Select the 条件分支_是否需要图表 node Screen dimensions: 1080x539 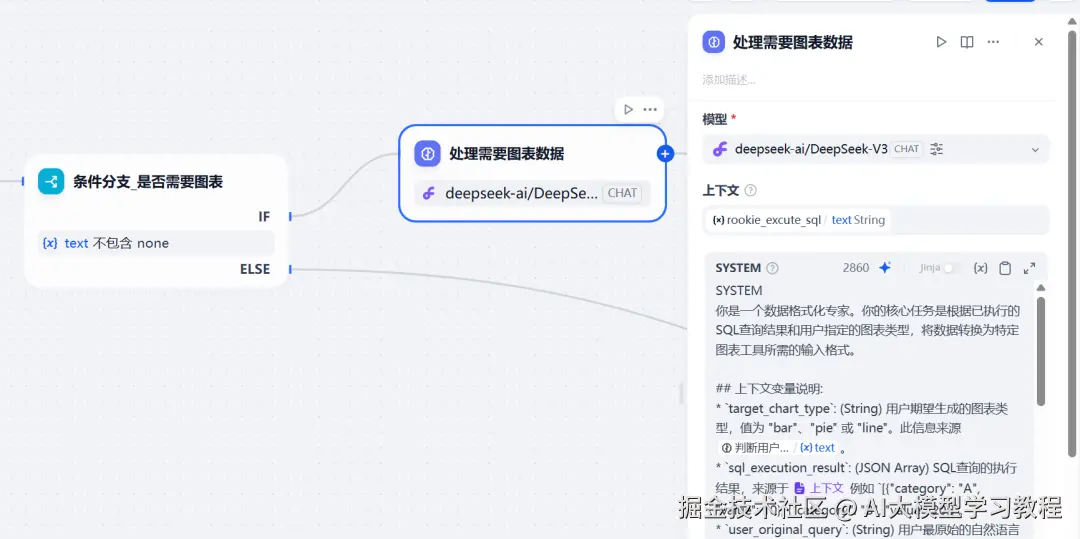point(156,220)
